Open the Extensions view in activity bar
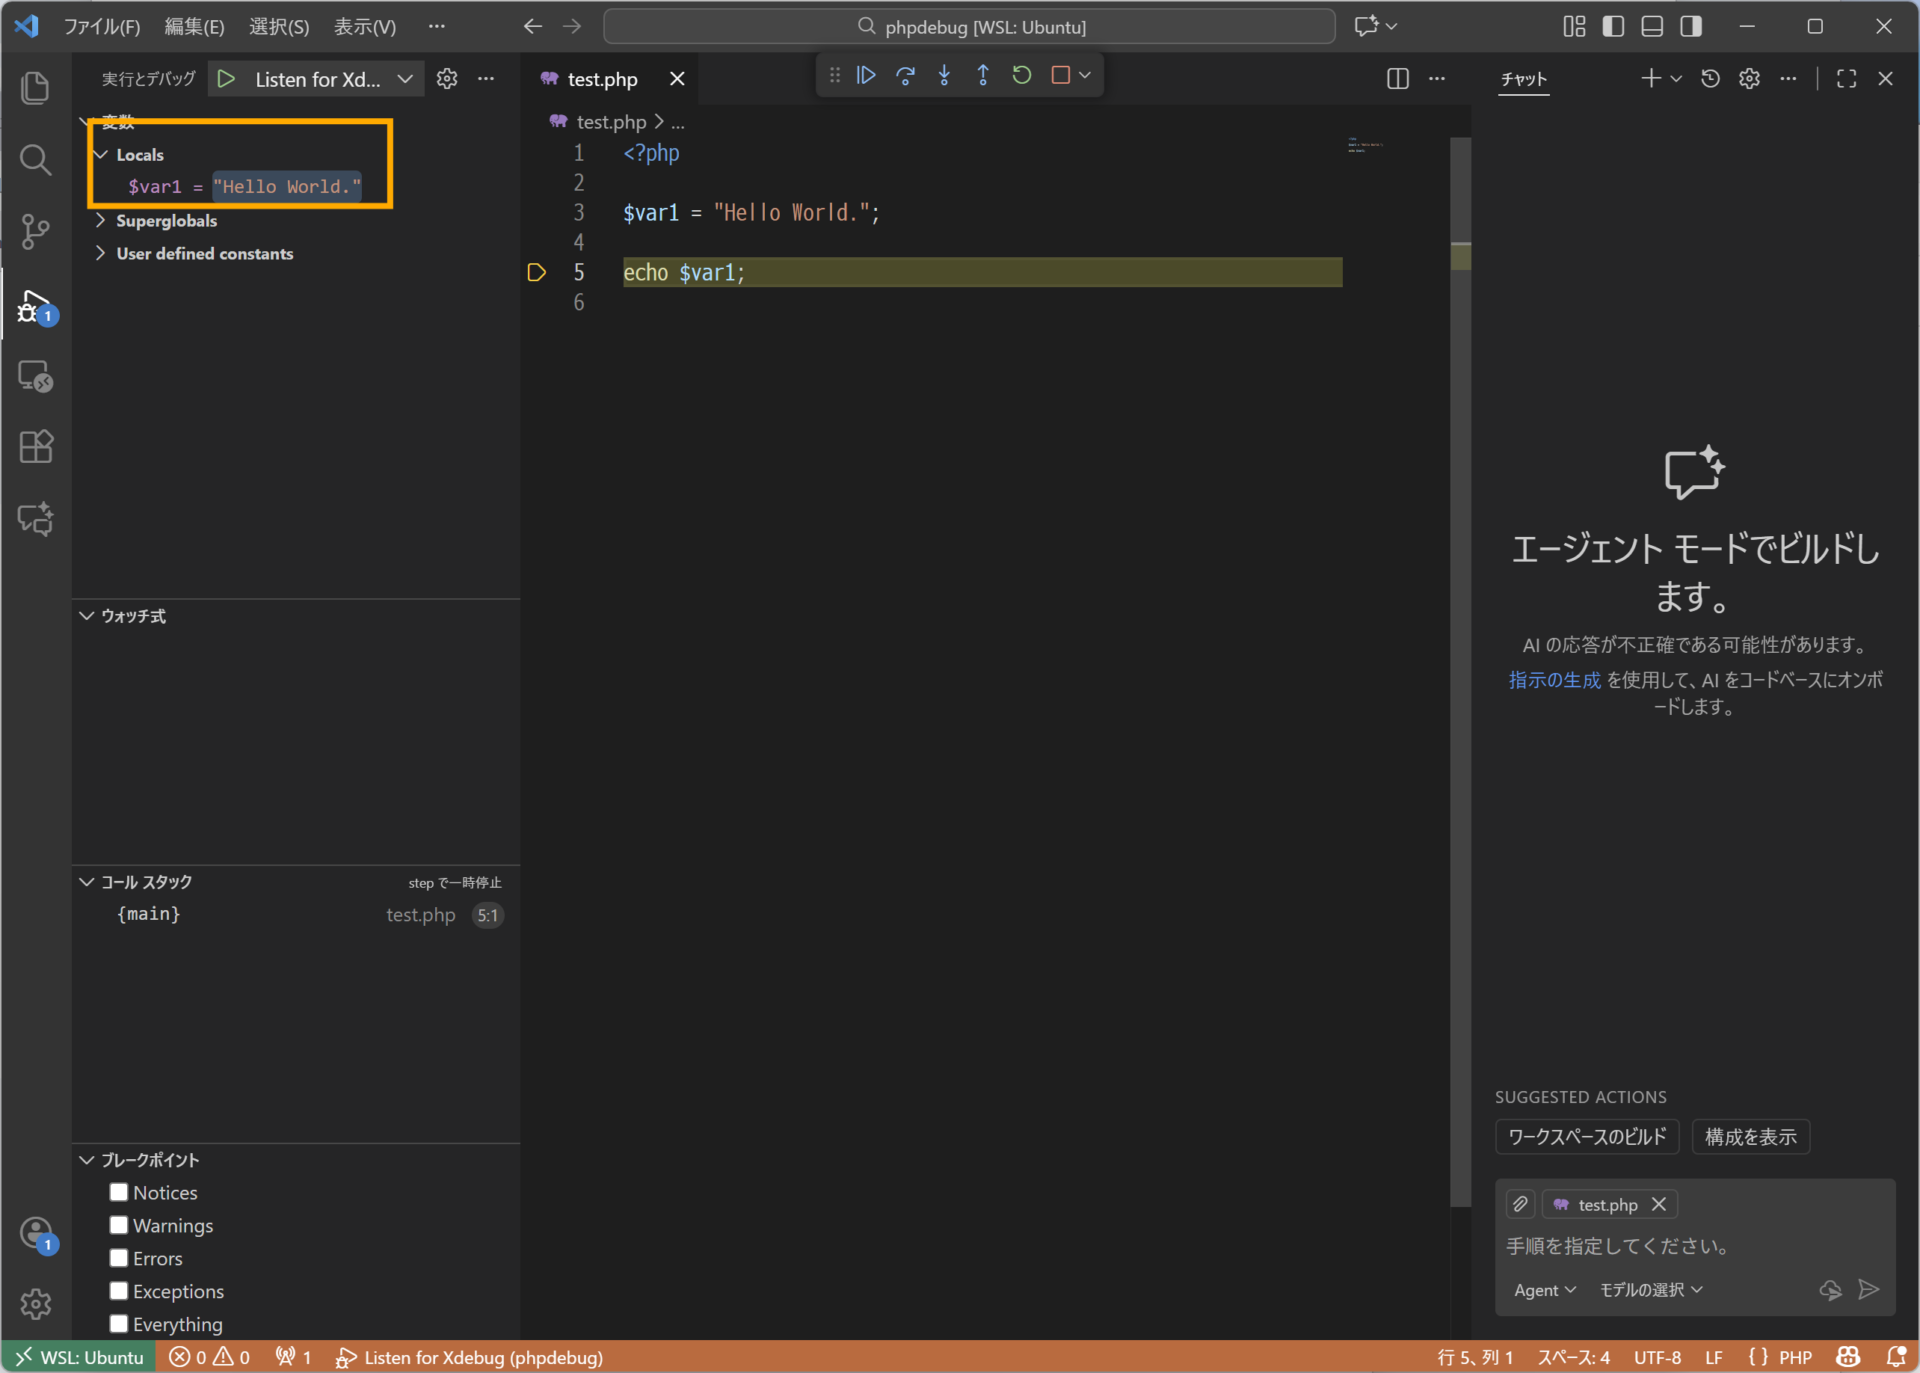The width and height of the screenshot is (1920, 1373). pyautogui.click(x=36, y=447)
